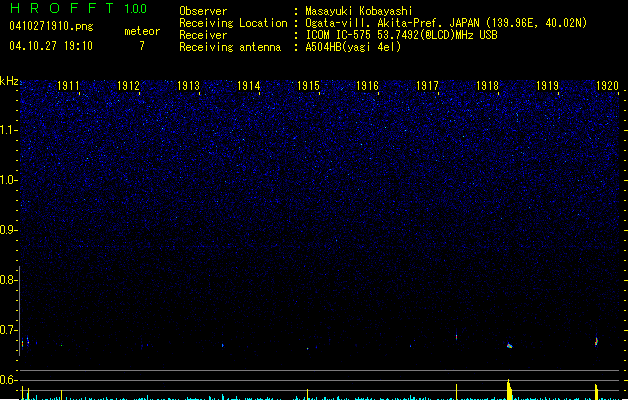Screen dimensions: 629x400
Task: Click the yellow power spike near 1920
Action: coord(597,392)
